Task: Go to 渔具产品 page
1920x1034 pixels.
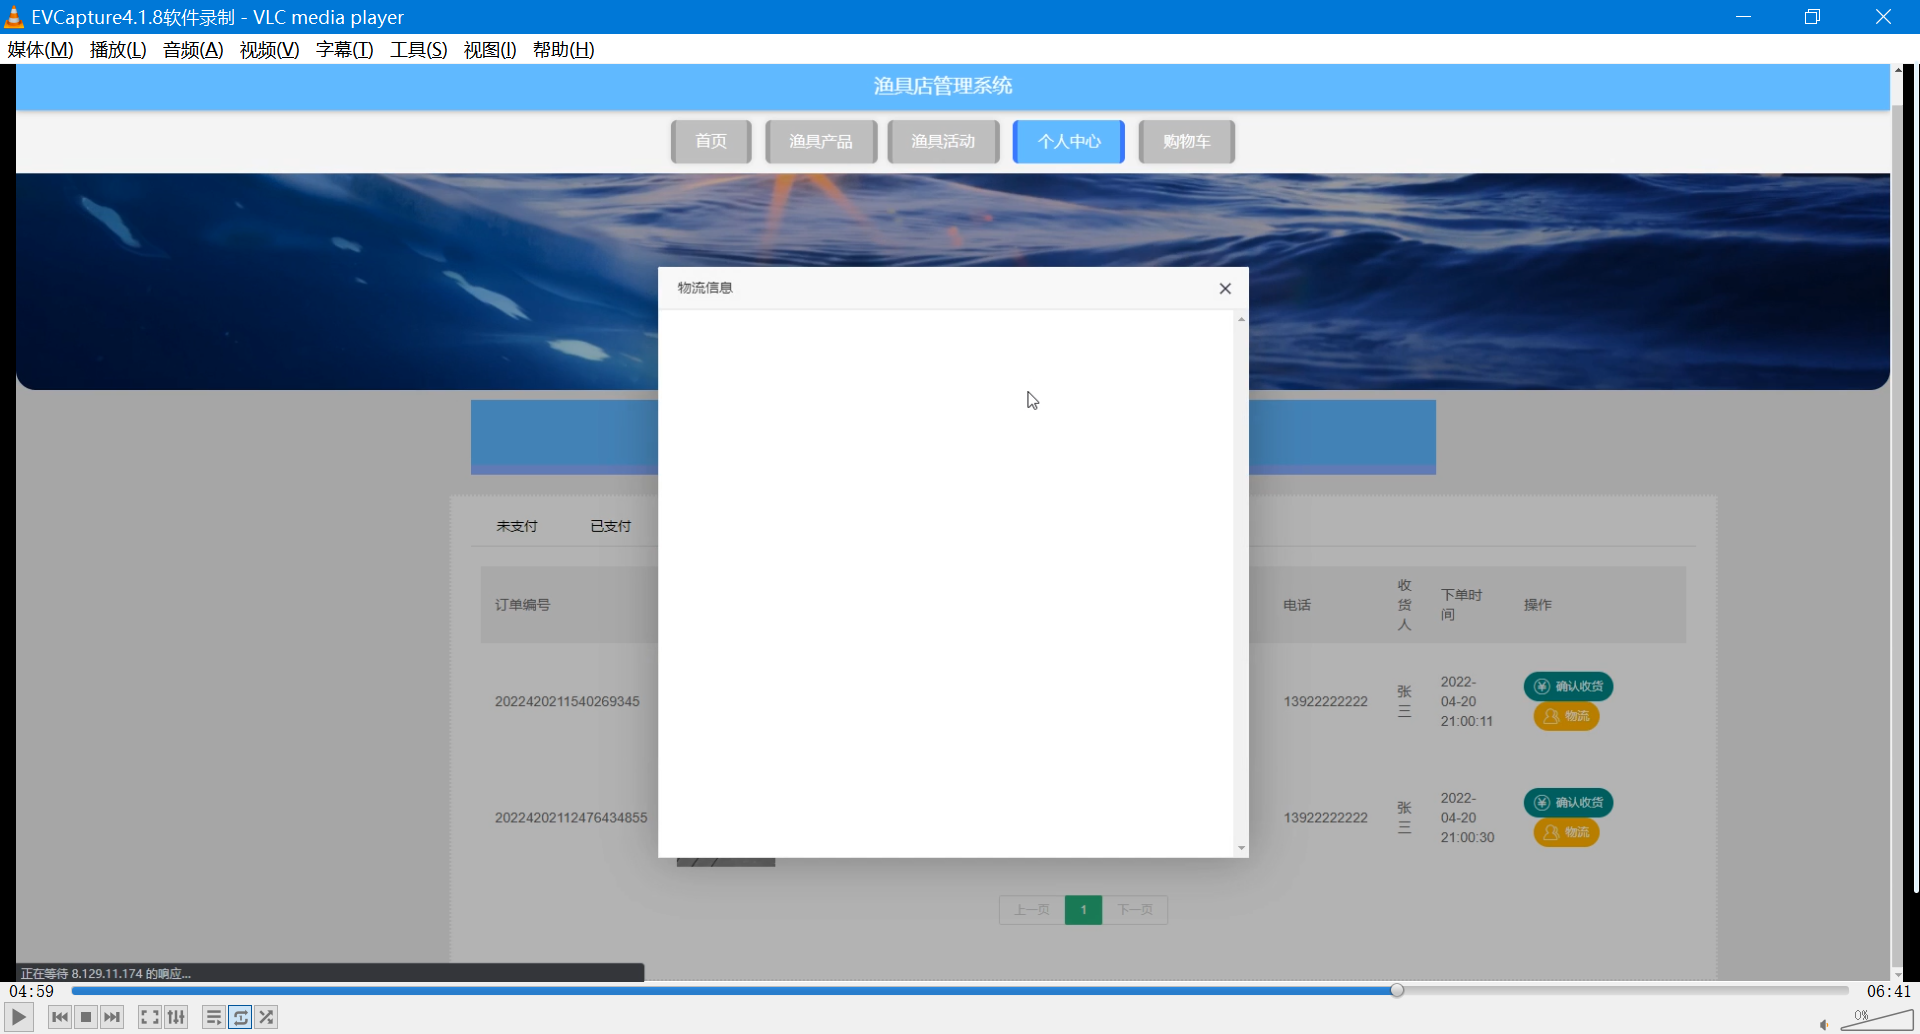Action: click(821, 141)
